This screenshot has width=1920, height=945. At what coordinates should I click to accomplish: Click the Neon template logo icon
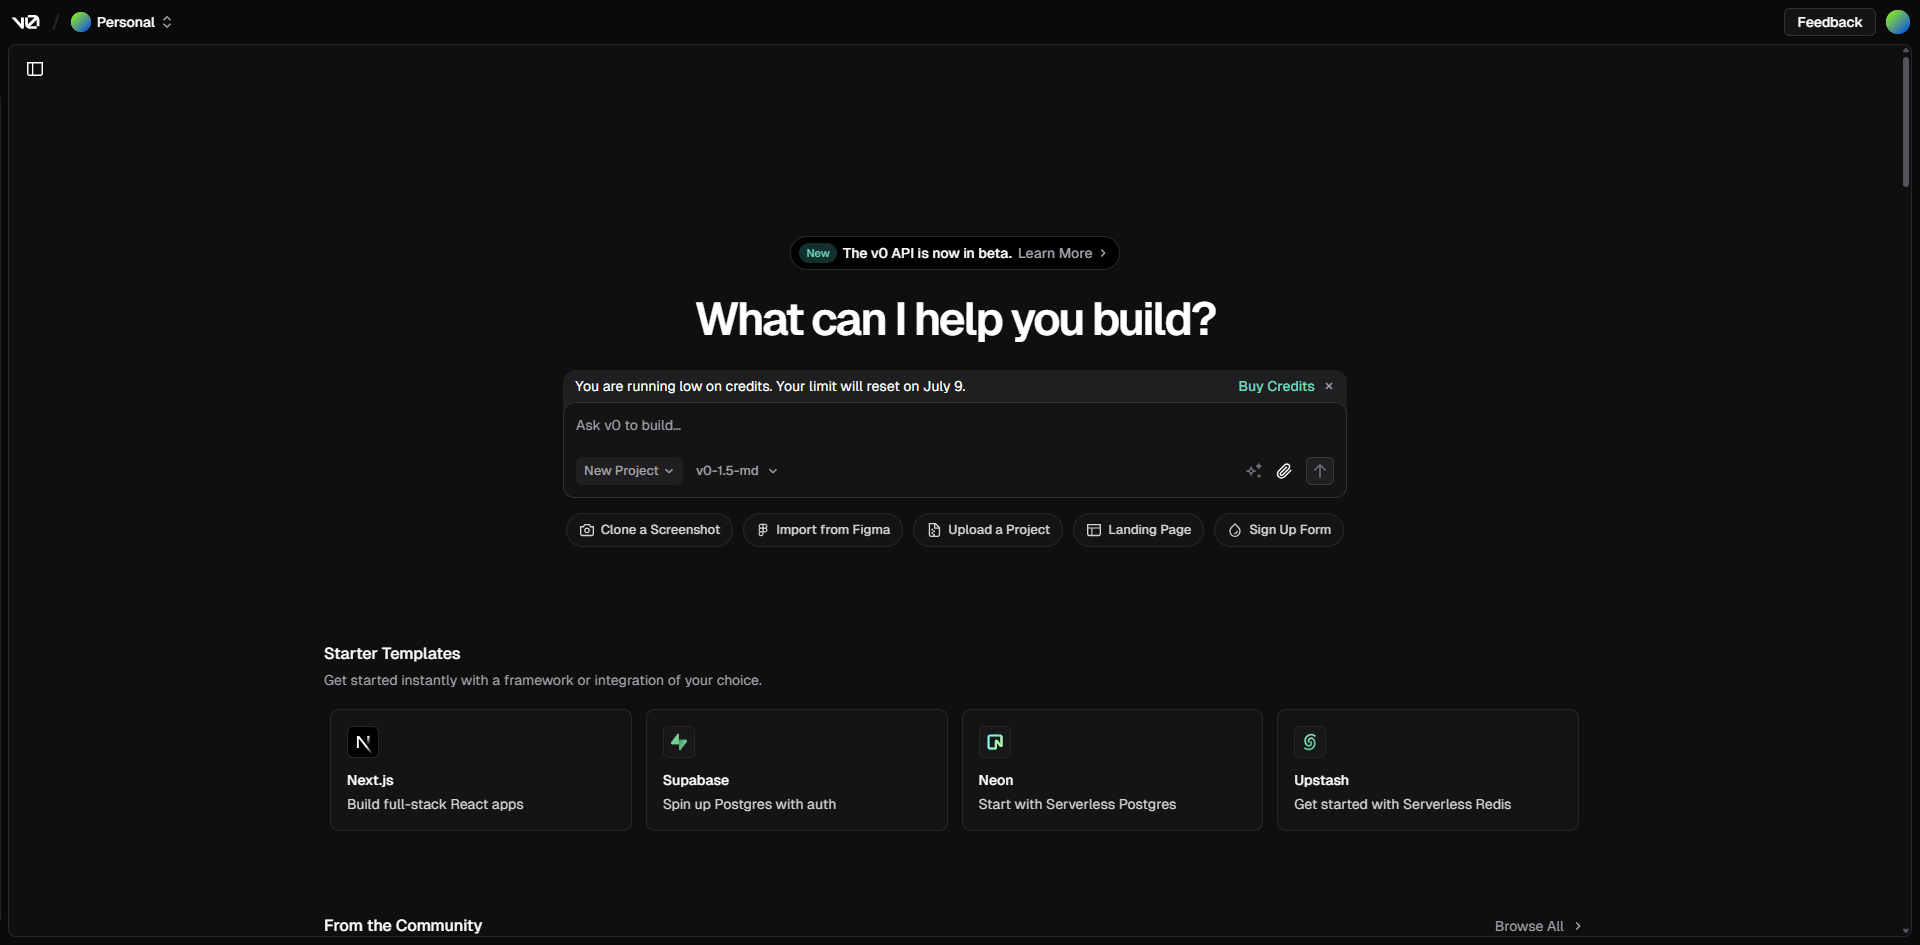[995, 742]
